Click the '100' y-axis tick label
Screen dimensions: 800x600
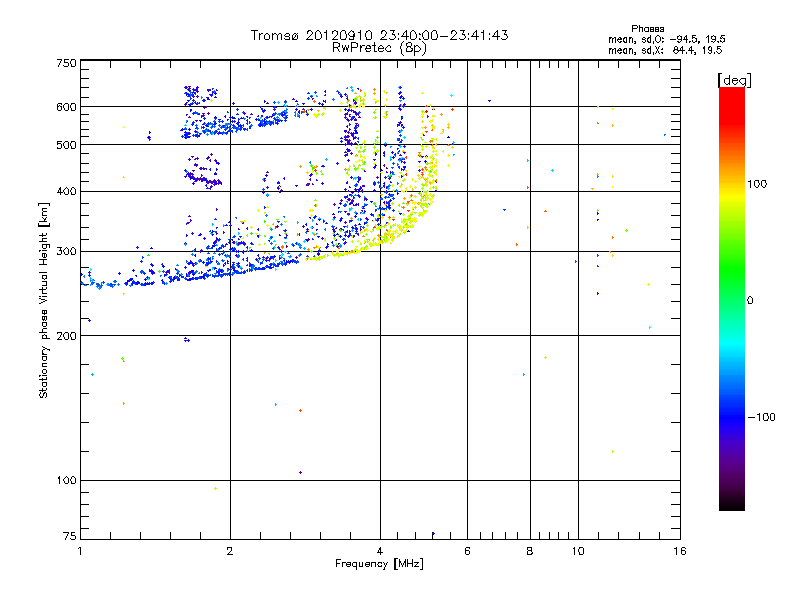(x=67, y=481)
